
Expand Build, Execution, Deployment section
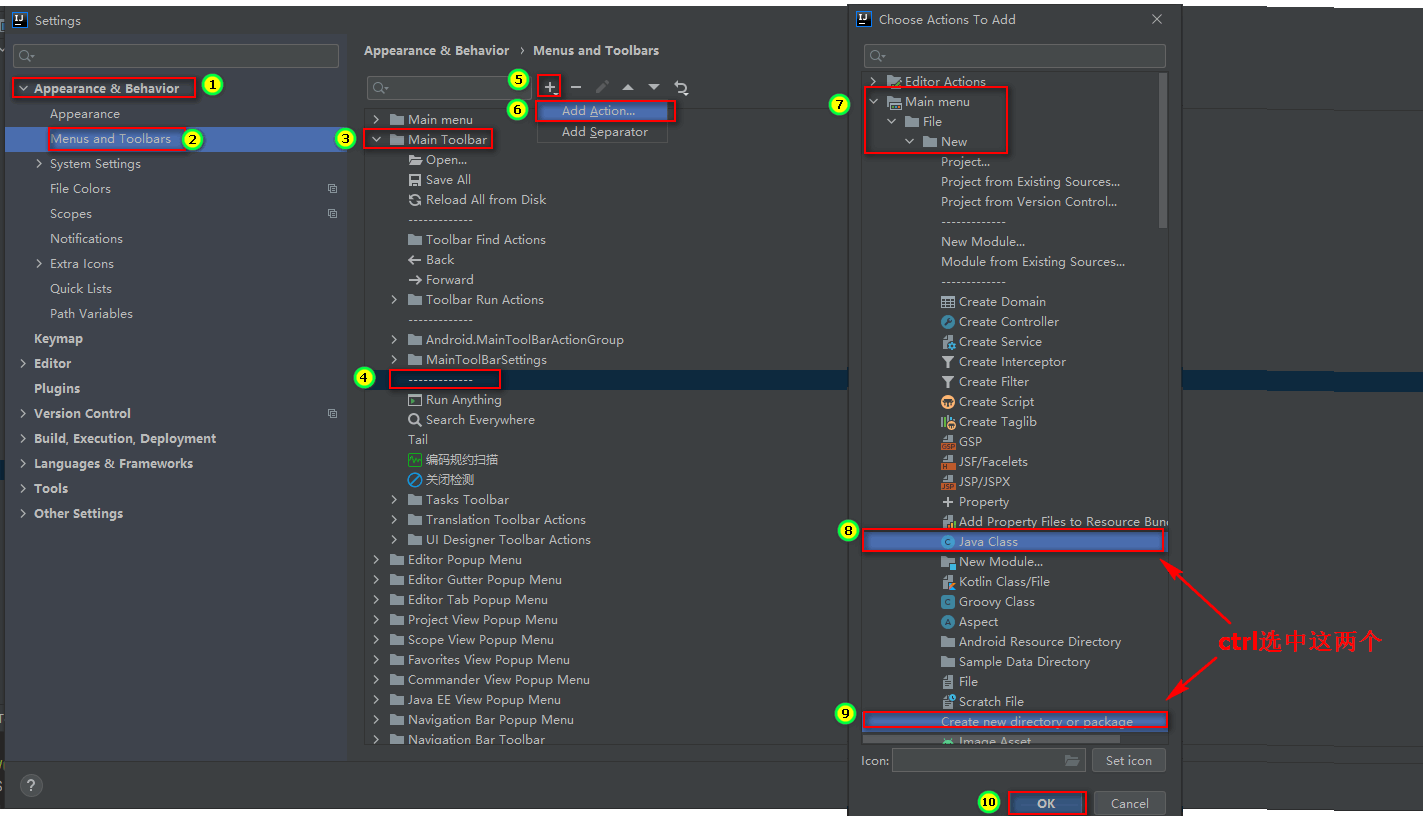[23, 438]
